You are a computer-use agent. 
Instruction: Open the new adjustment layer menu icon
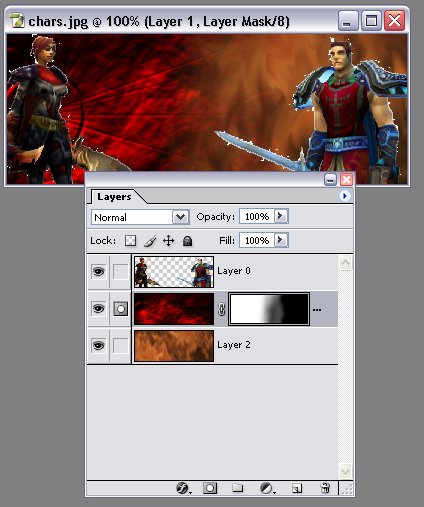point(267,488)
